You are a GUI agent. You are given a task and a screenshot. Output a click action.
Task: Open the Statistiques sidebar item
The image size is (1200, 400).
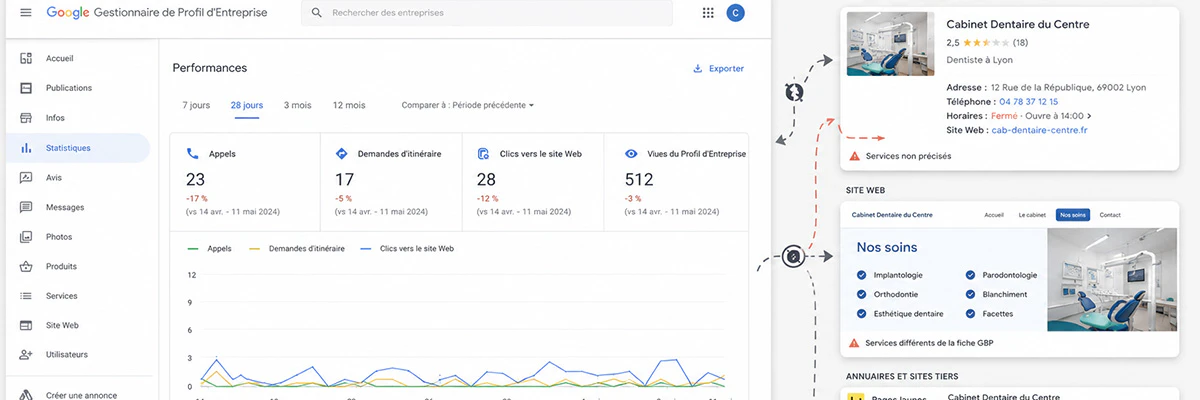[78, 148]
